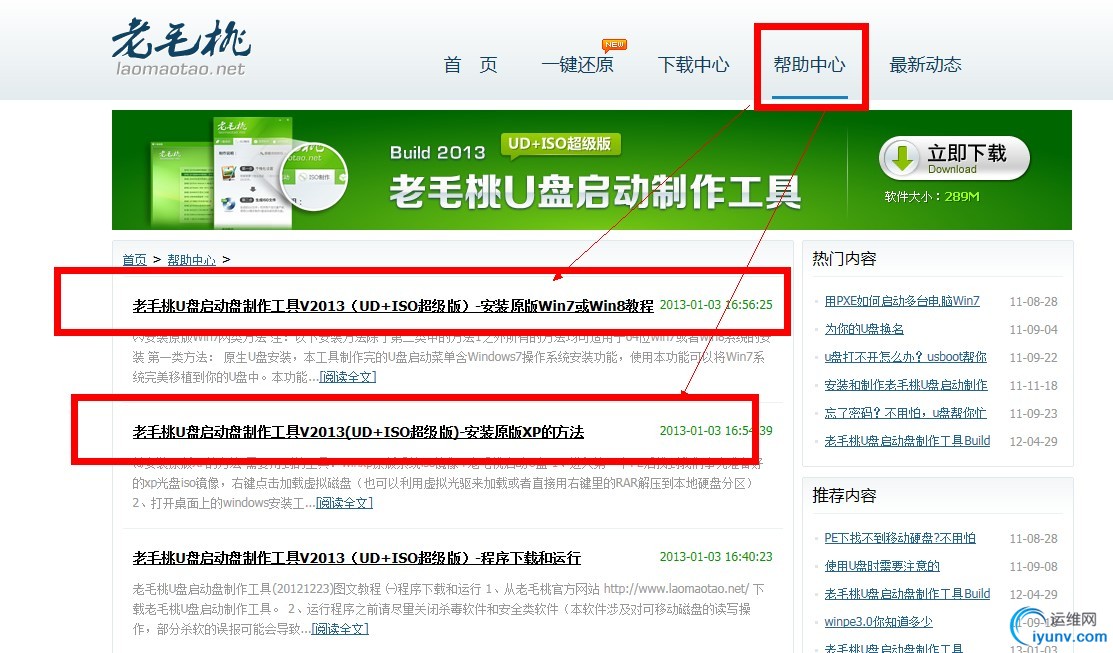Click the date 11-09-04
This screenshot has width=1113, height=653.
[1034, 330]
